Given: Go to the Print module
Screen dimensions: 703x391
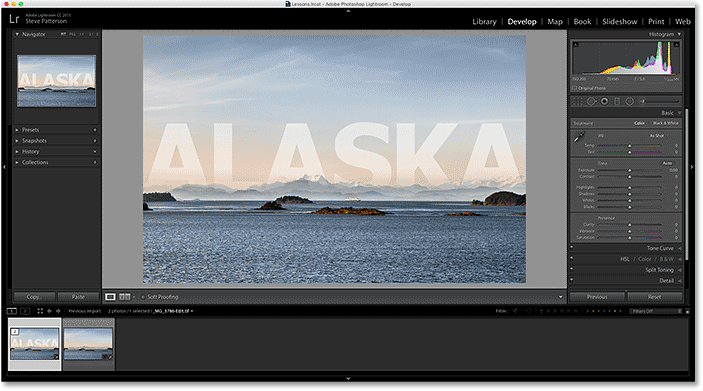Looking at the screenshot, I should (x=656, y=22).
